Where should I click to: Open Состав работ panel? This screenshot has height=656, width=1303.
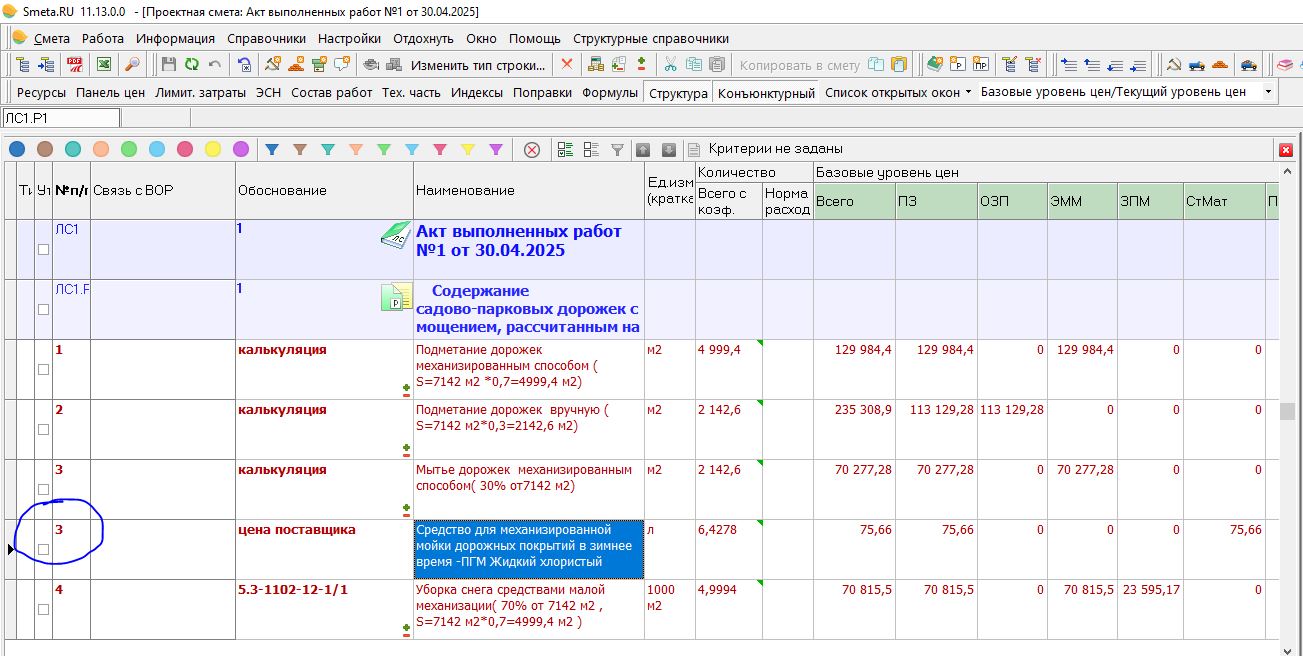click(332, 92)
